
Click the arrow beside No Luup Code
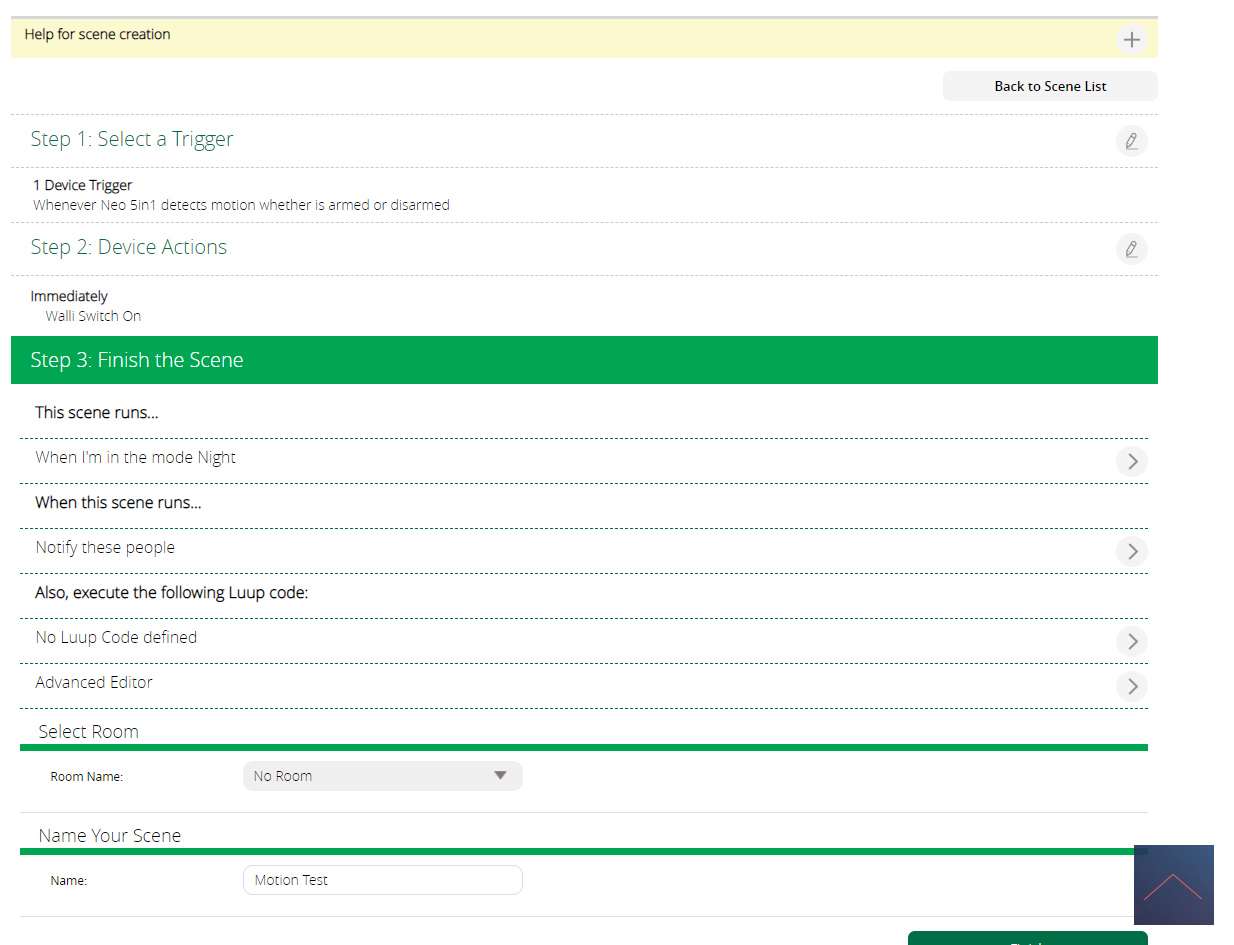coord(1132,641)
